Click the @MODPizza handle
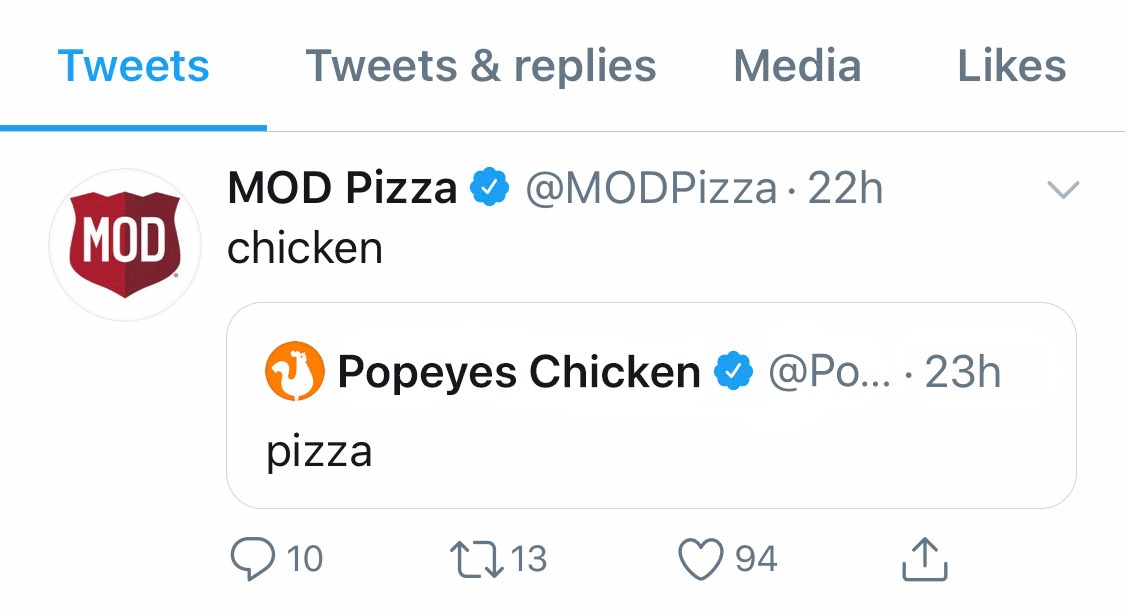The image size is (1125, 612). click(651, 188)
